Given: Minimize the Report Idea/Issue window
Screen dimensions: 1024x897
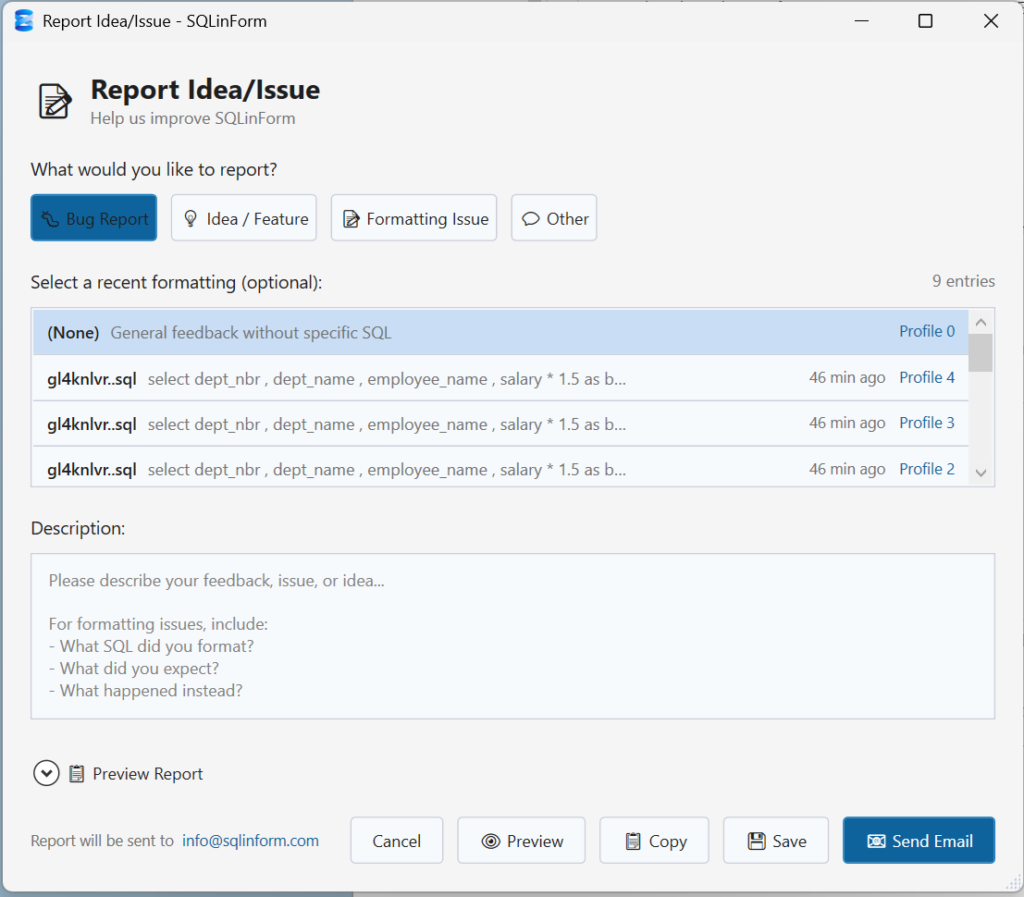Looking at the screenshot, I should tap(861, 21).
